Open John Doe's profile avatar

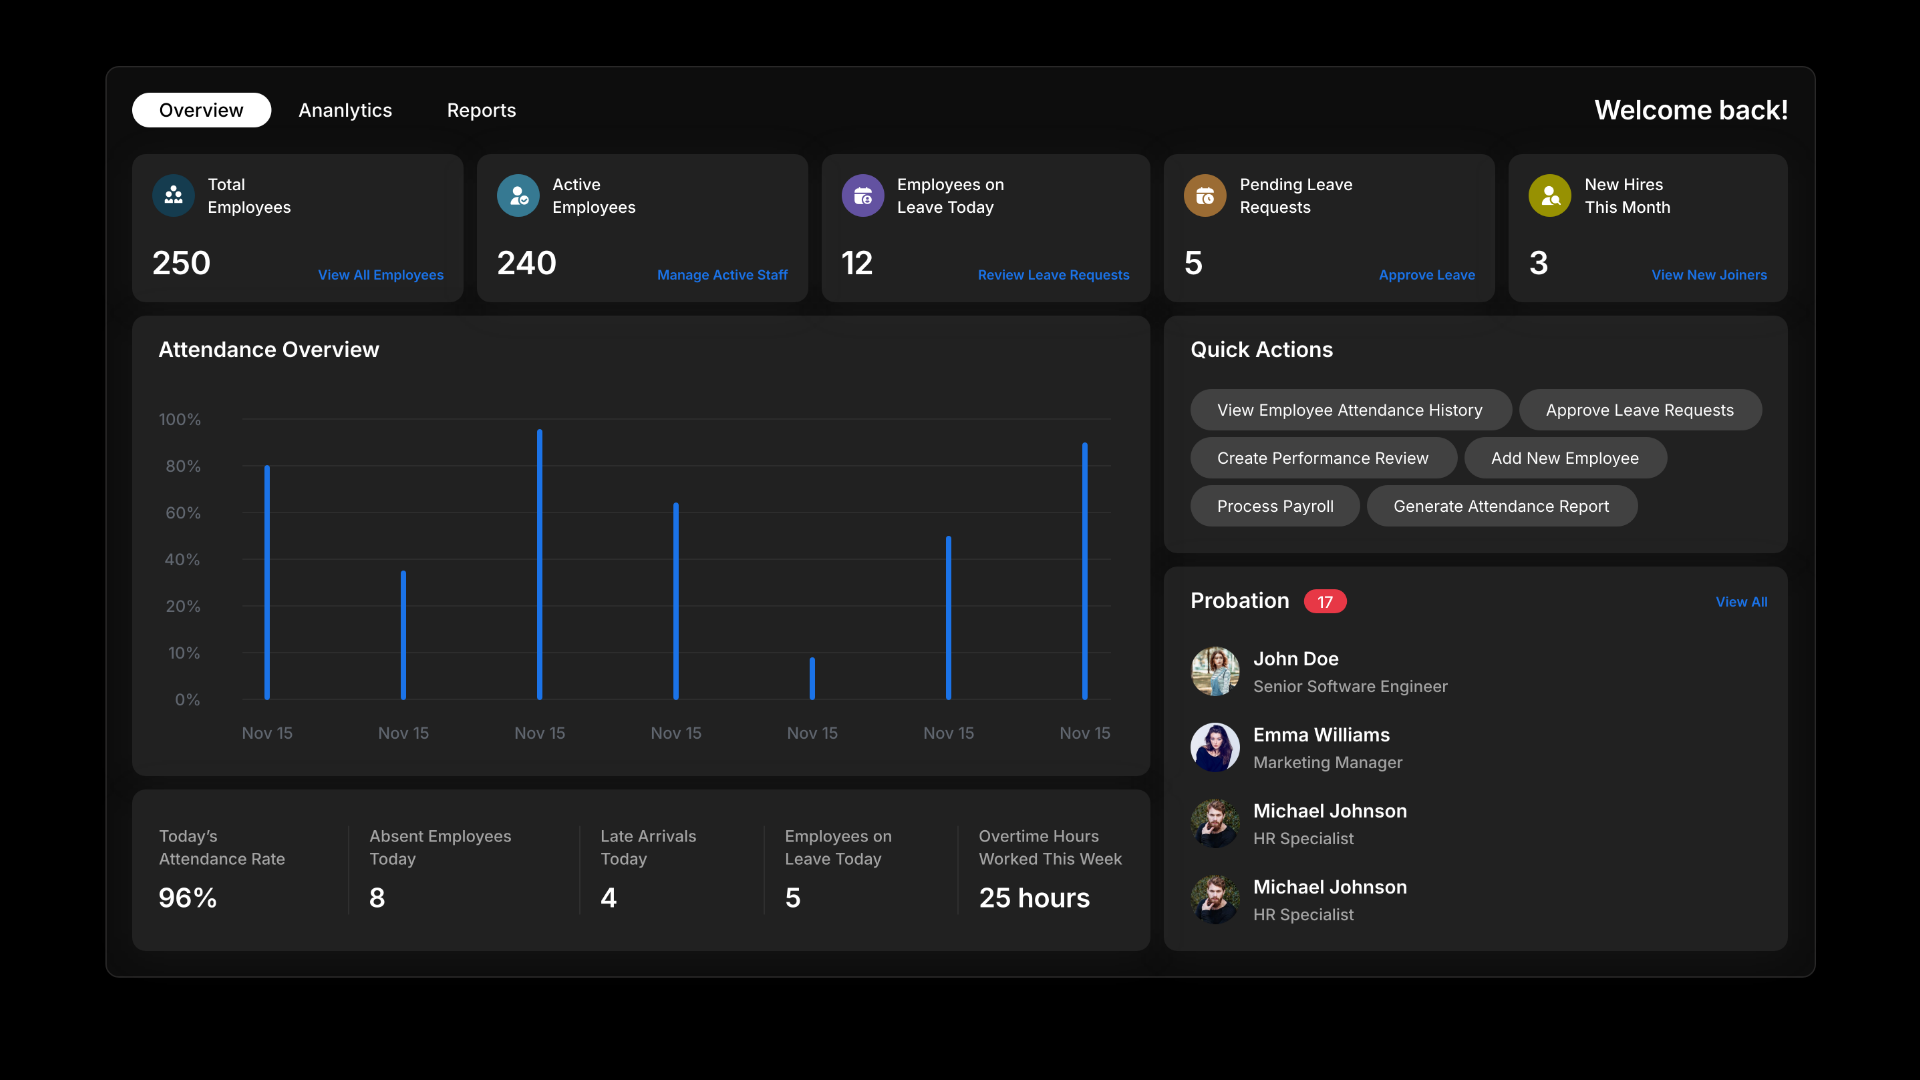(1215, 672)
